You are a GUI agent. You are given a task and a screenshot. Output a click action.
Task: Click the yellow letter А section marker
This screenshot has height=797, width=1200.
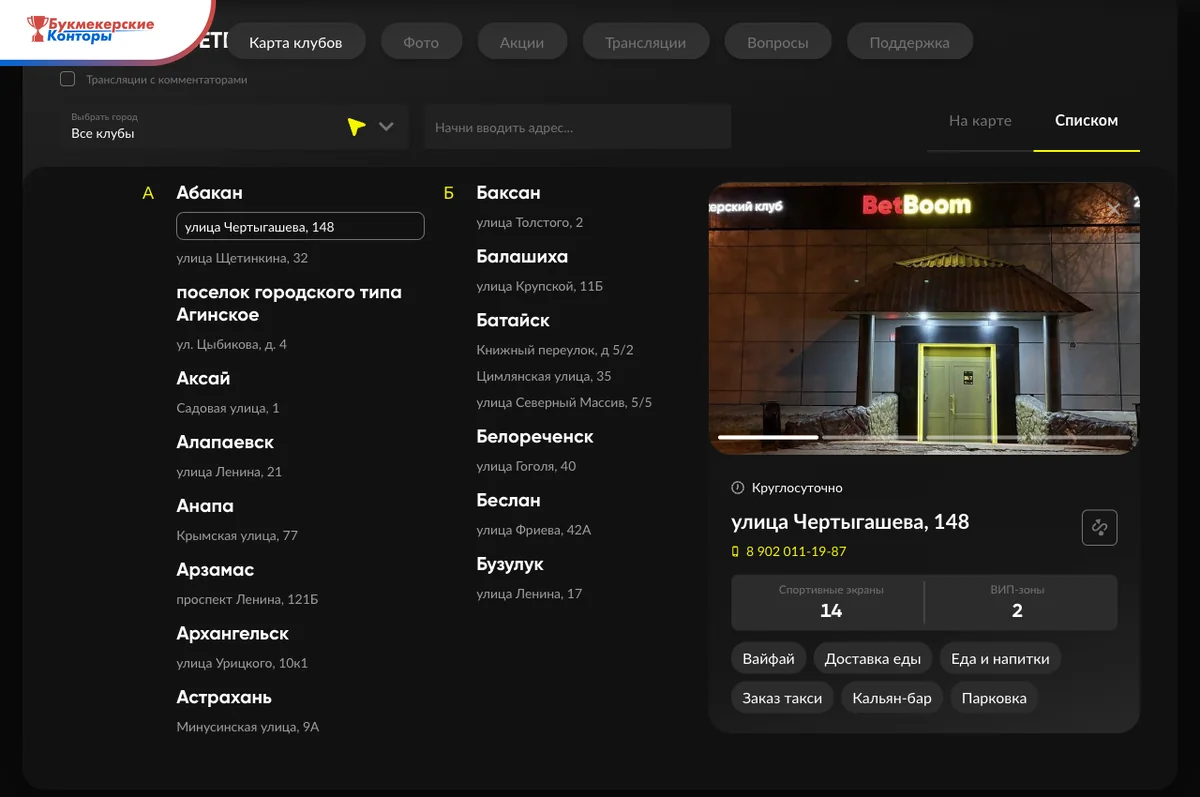coord(148,193)
